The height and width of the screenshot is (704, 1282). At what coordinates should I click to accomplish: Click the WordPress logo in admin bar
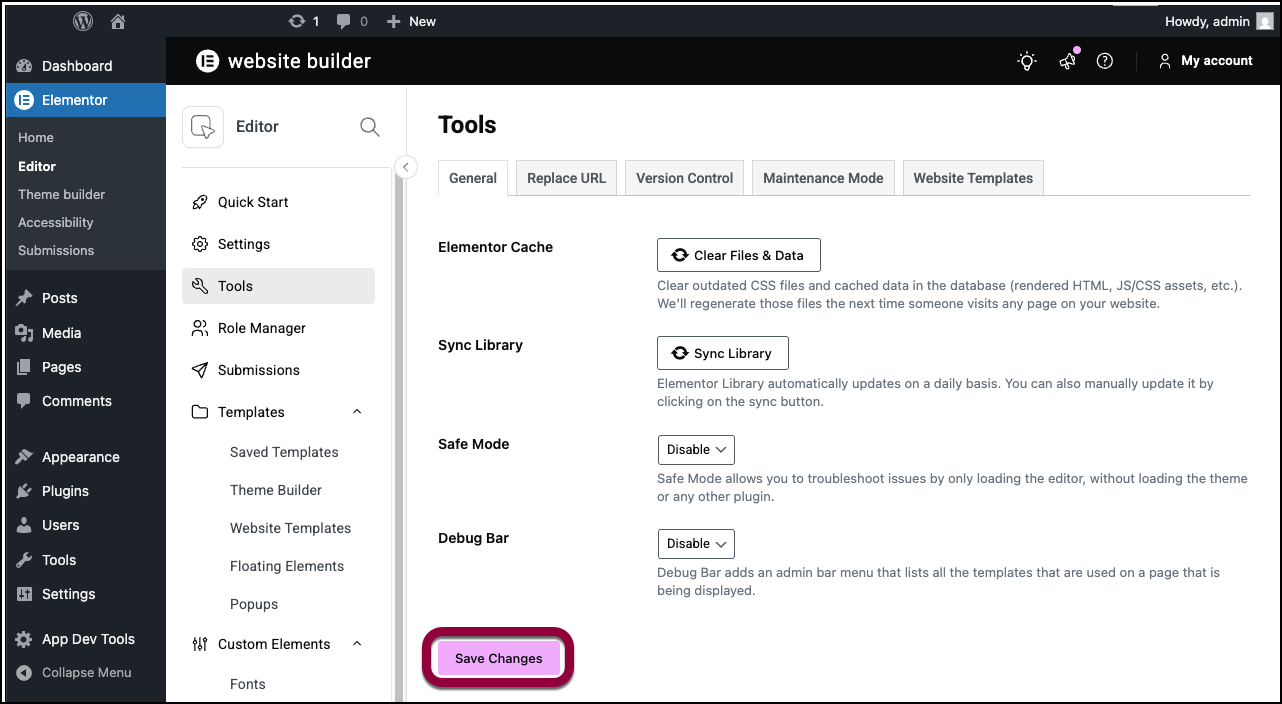[84, 21]
